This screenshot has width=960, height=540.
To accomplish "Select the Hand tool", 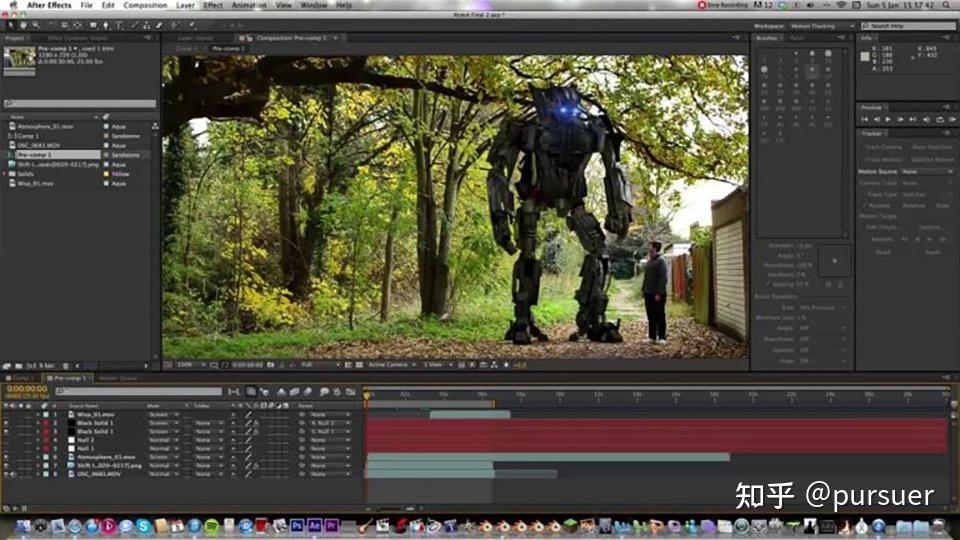I will (x=23, y=25).
